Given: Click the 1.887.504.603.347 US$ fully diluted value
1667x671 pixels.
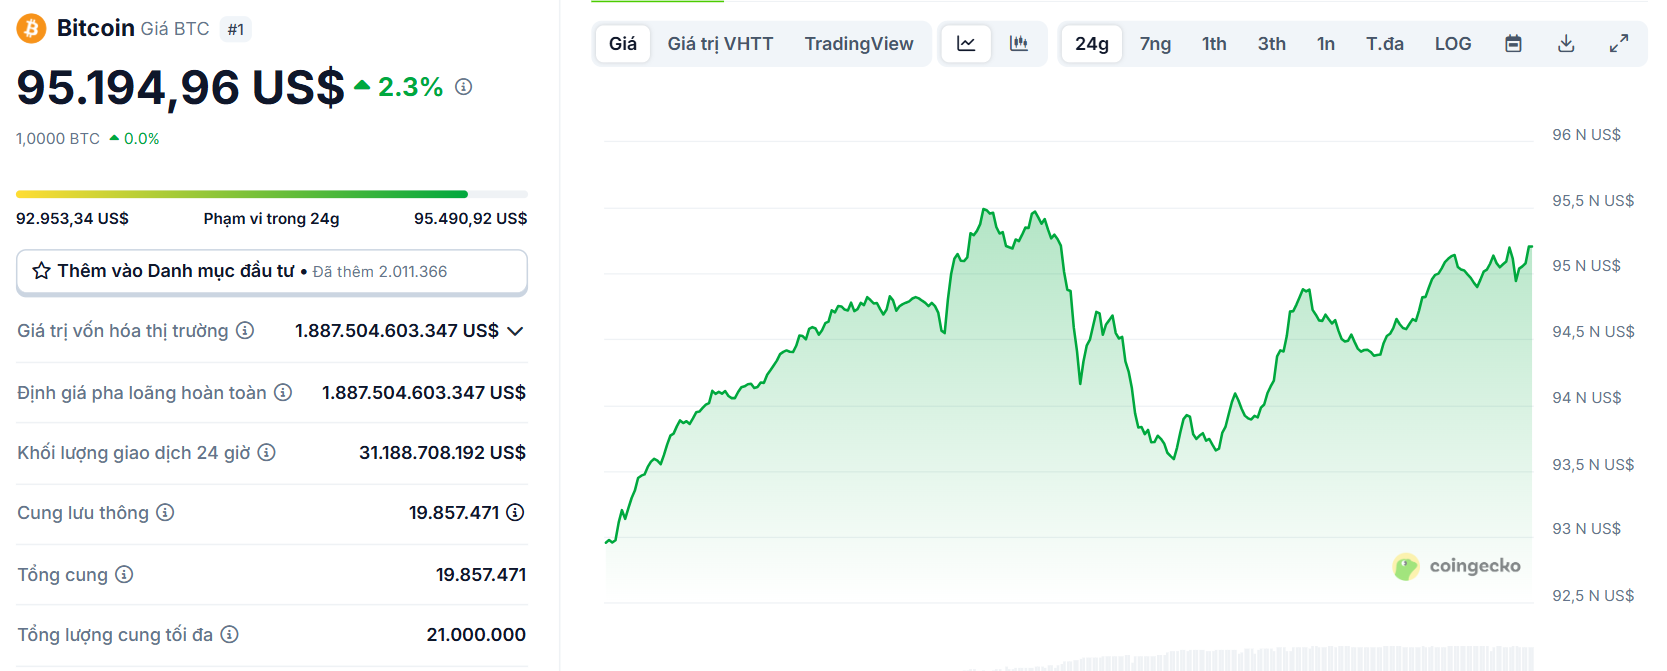Looking at the screenshot, I should (x=424, y=392).
